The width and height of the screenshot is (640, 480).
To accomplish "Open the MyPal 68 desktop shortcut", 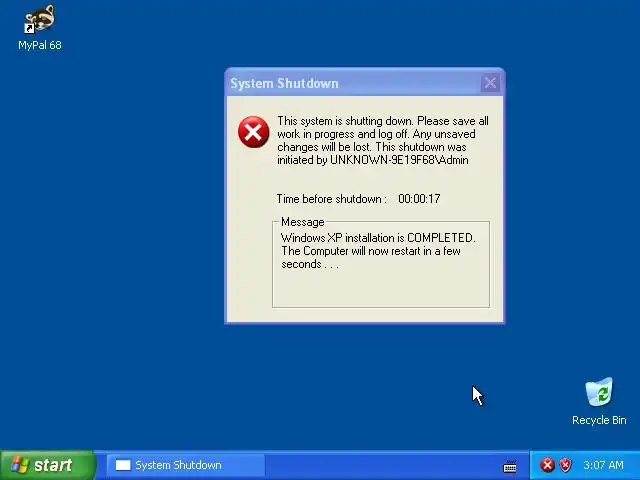I will [40, 28].
